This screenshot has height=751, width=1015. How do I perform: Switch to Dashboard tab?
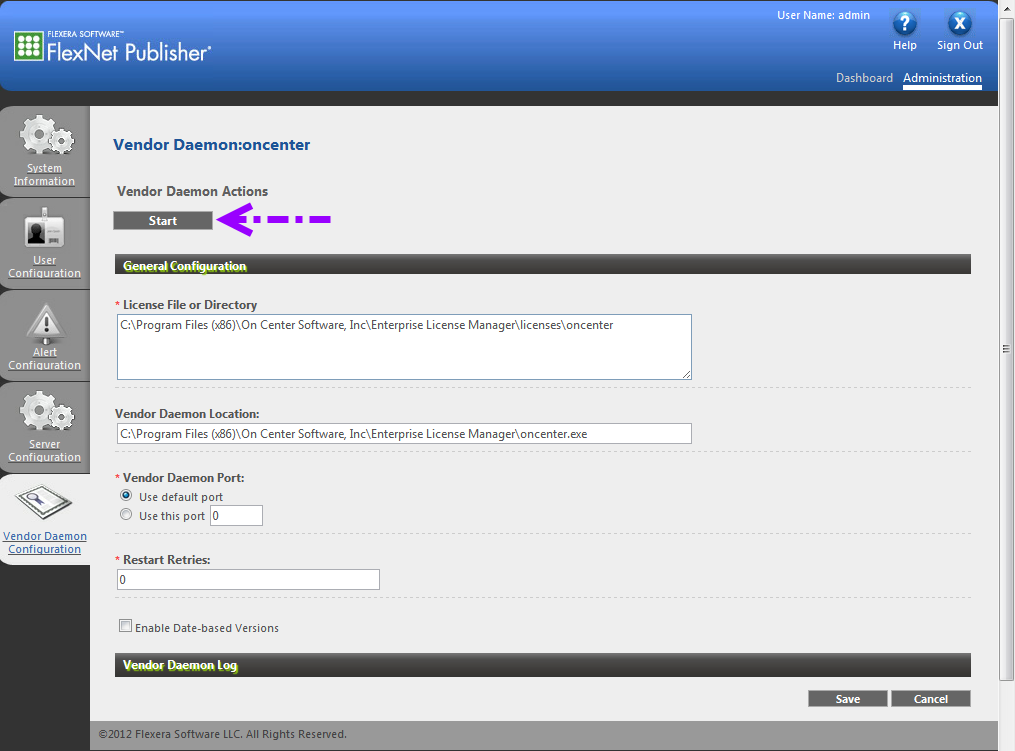(864, 78)
